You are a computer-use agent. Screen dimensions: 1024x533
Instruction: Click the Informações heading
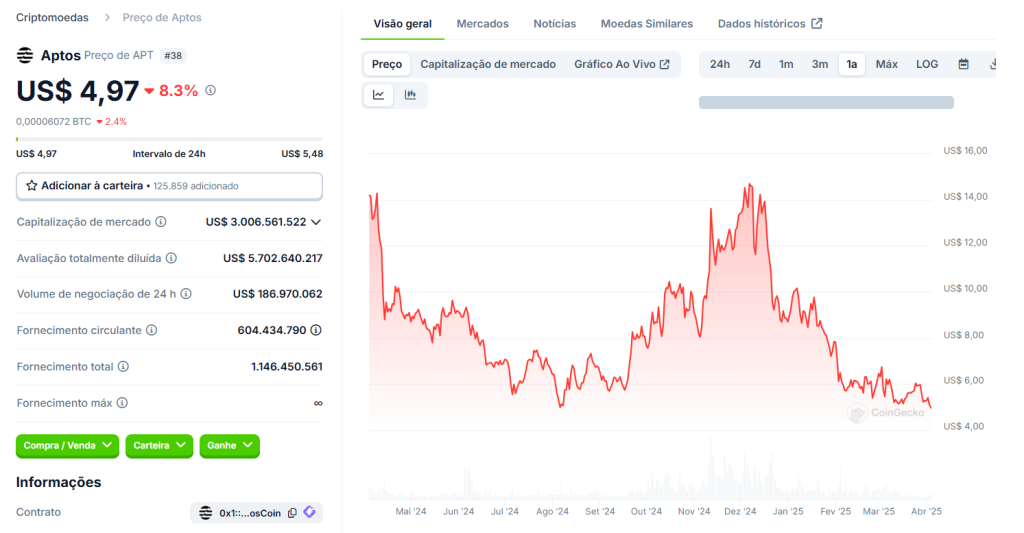pos(59,482)
